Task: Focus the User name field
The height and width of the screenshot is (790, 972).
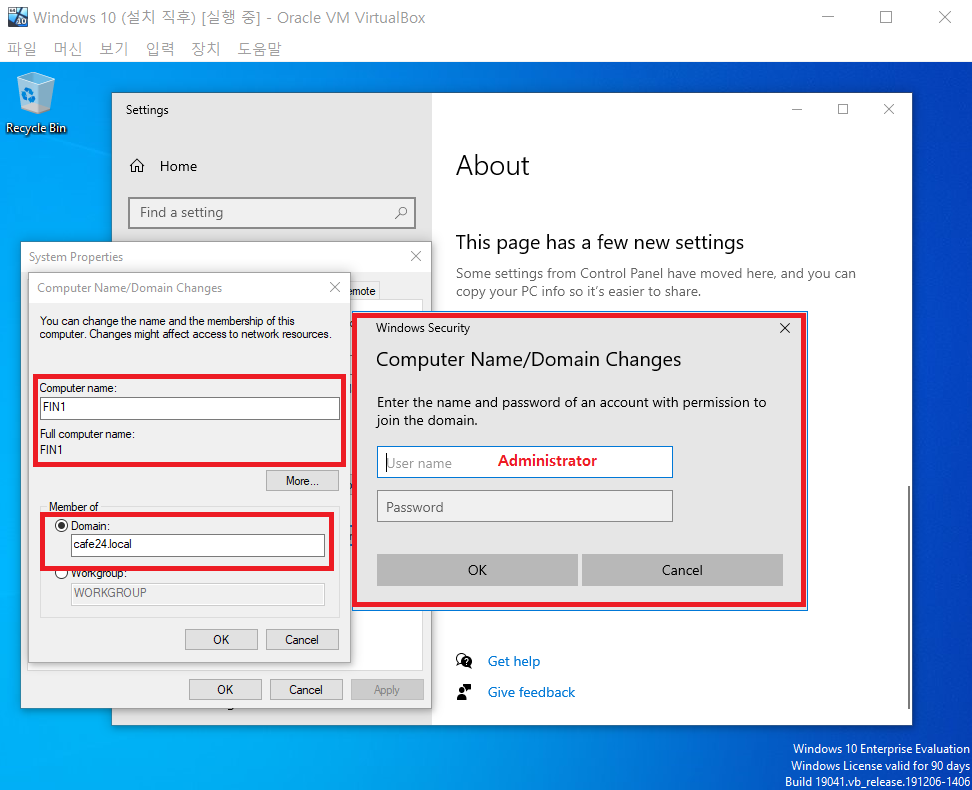Action: click(x=524, y=462)
